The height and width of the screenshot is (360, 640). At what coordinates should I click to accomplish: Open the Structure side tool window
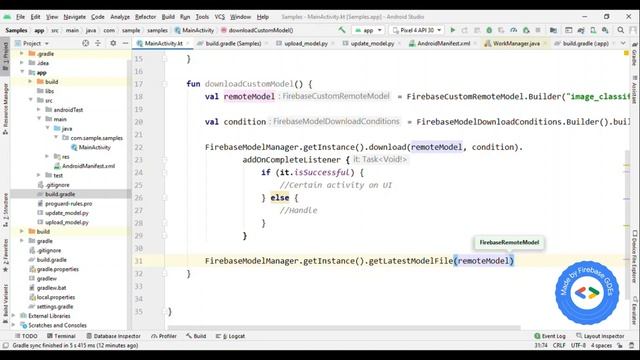tap(5, 210)
